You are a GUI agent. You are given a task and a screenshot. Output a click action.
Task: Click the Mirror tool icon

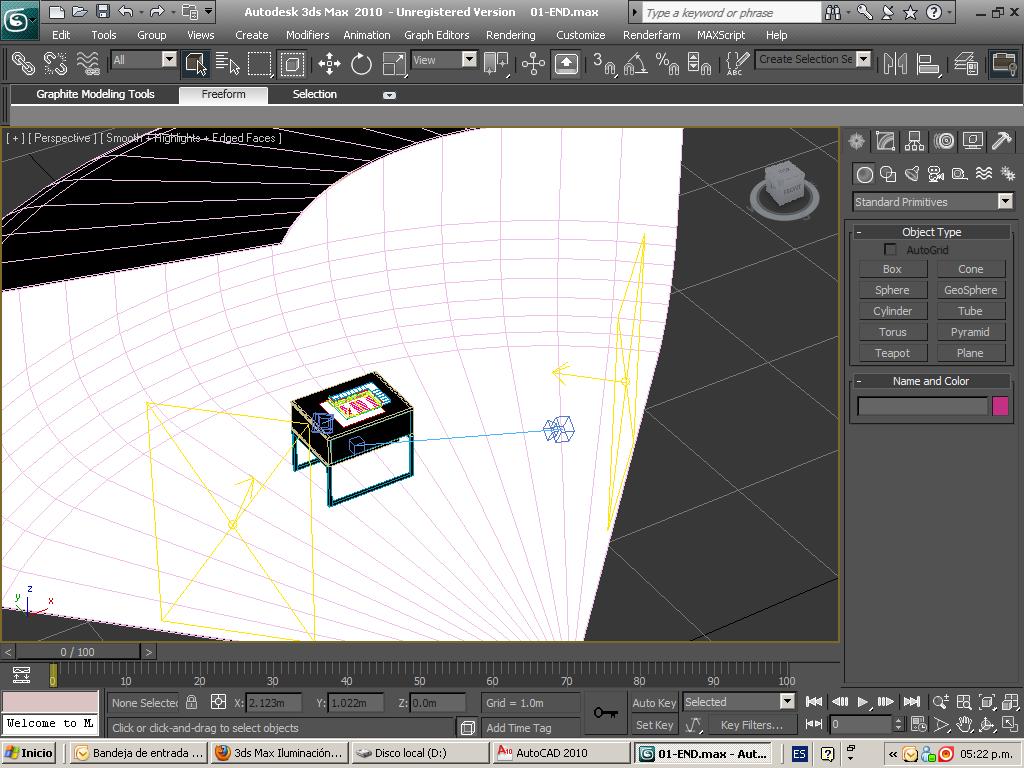[x=895, y=63]
